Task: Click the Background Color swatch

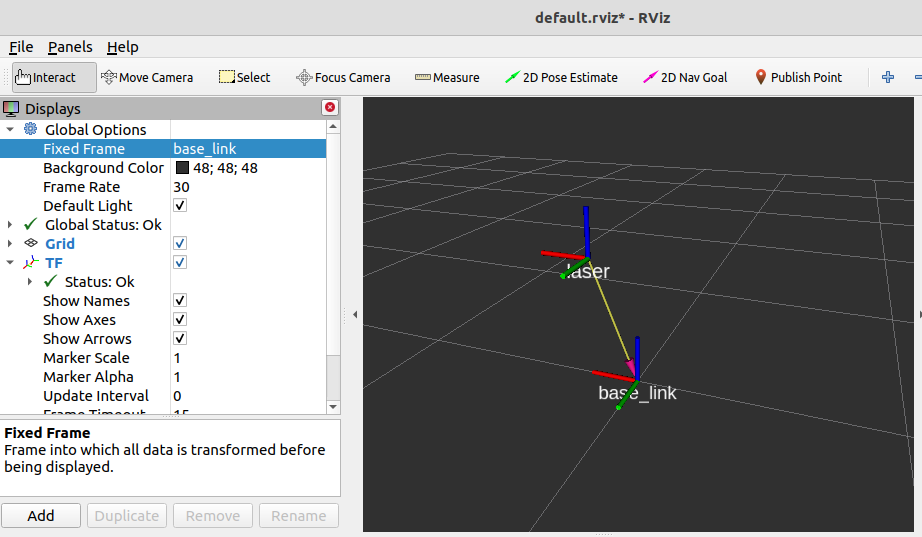Action: click(182, 168)
